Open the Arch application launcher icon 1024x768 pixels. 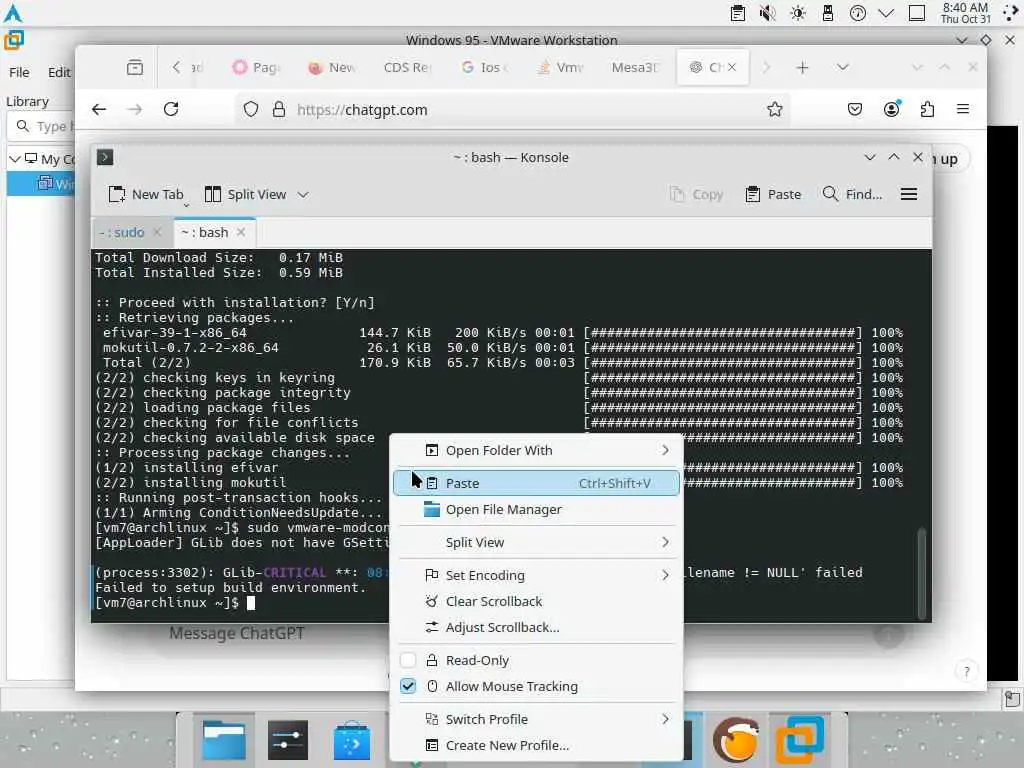pos(13,13)
